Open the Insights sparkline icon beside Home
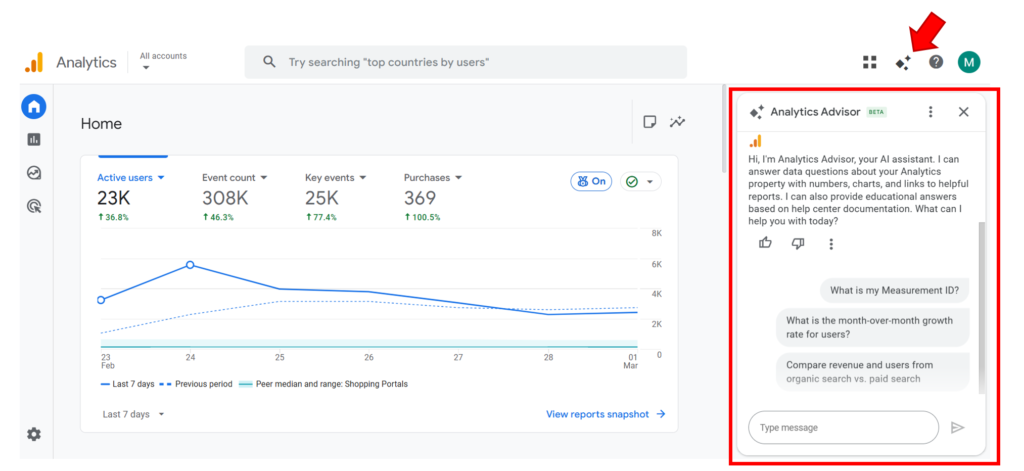This screenshot has width=1024, height=471. pos(678,122)
